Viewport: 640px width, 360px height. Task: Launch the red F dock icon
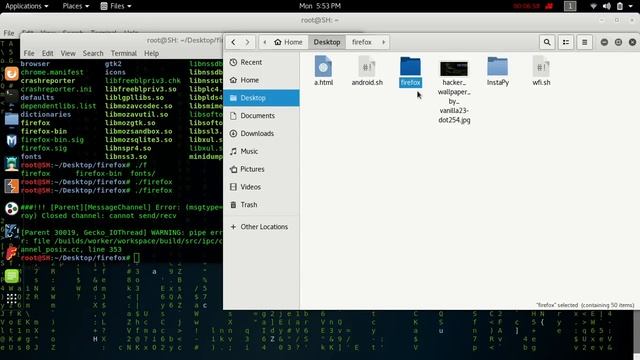pyautogui.click(x=11, y=253)
